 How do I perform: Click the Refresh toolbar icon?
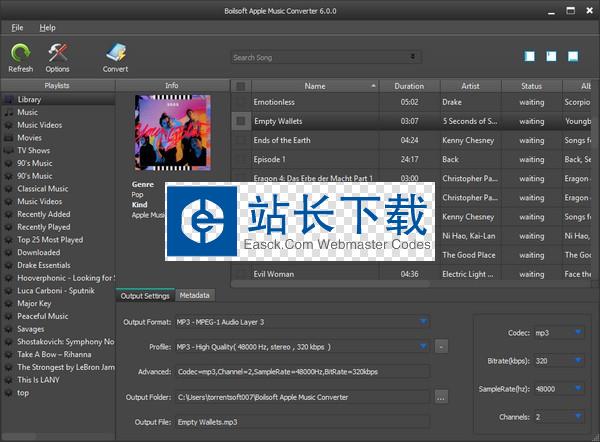[20, 53]
